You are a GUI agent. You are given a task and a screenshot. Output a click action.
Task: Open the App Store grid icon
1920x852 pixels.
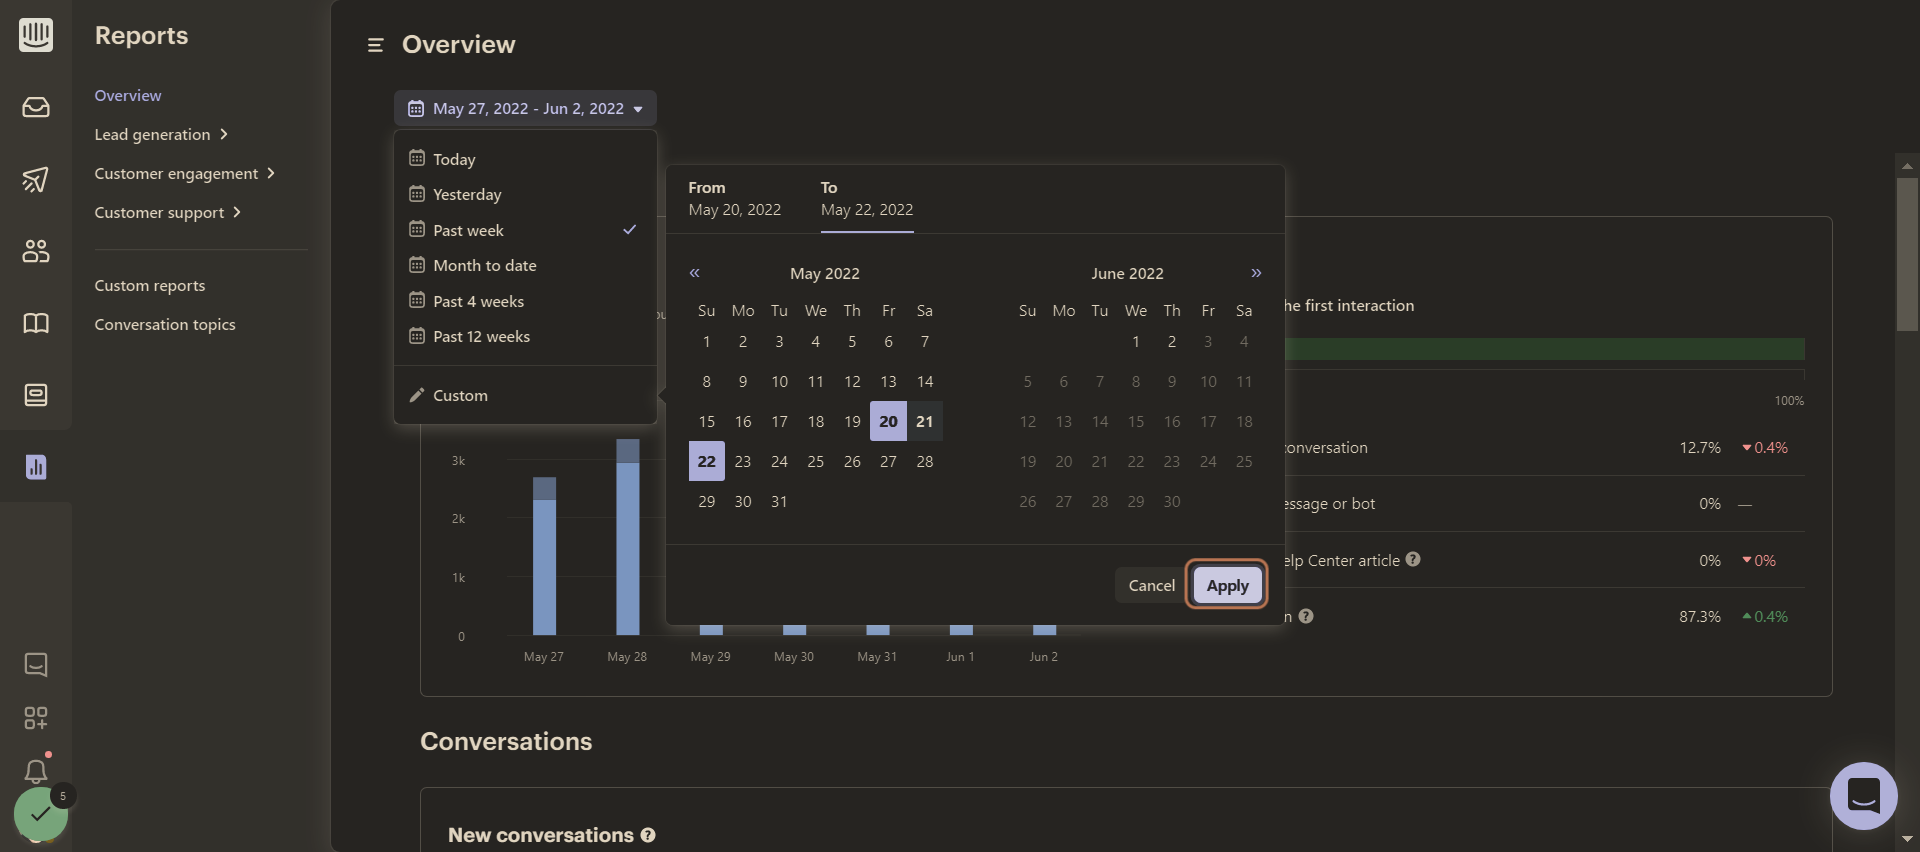(36, 718)
